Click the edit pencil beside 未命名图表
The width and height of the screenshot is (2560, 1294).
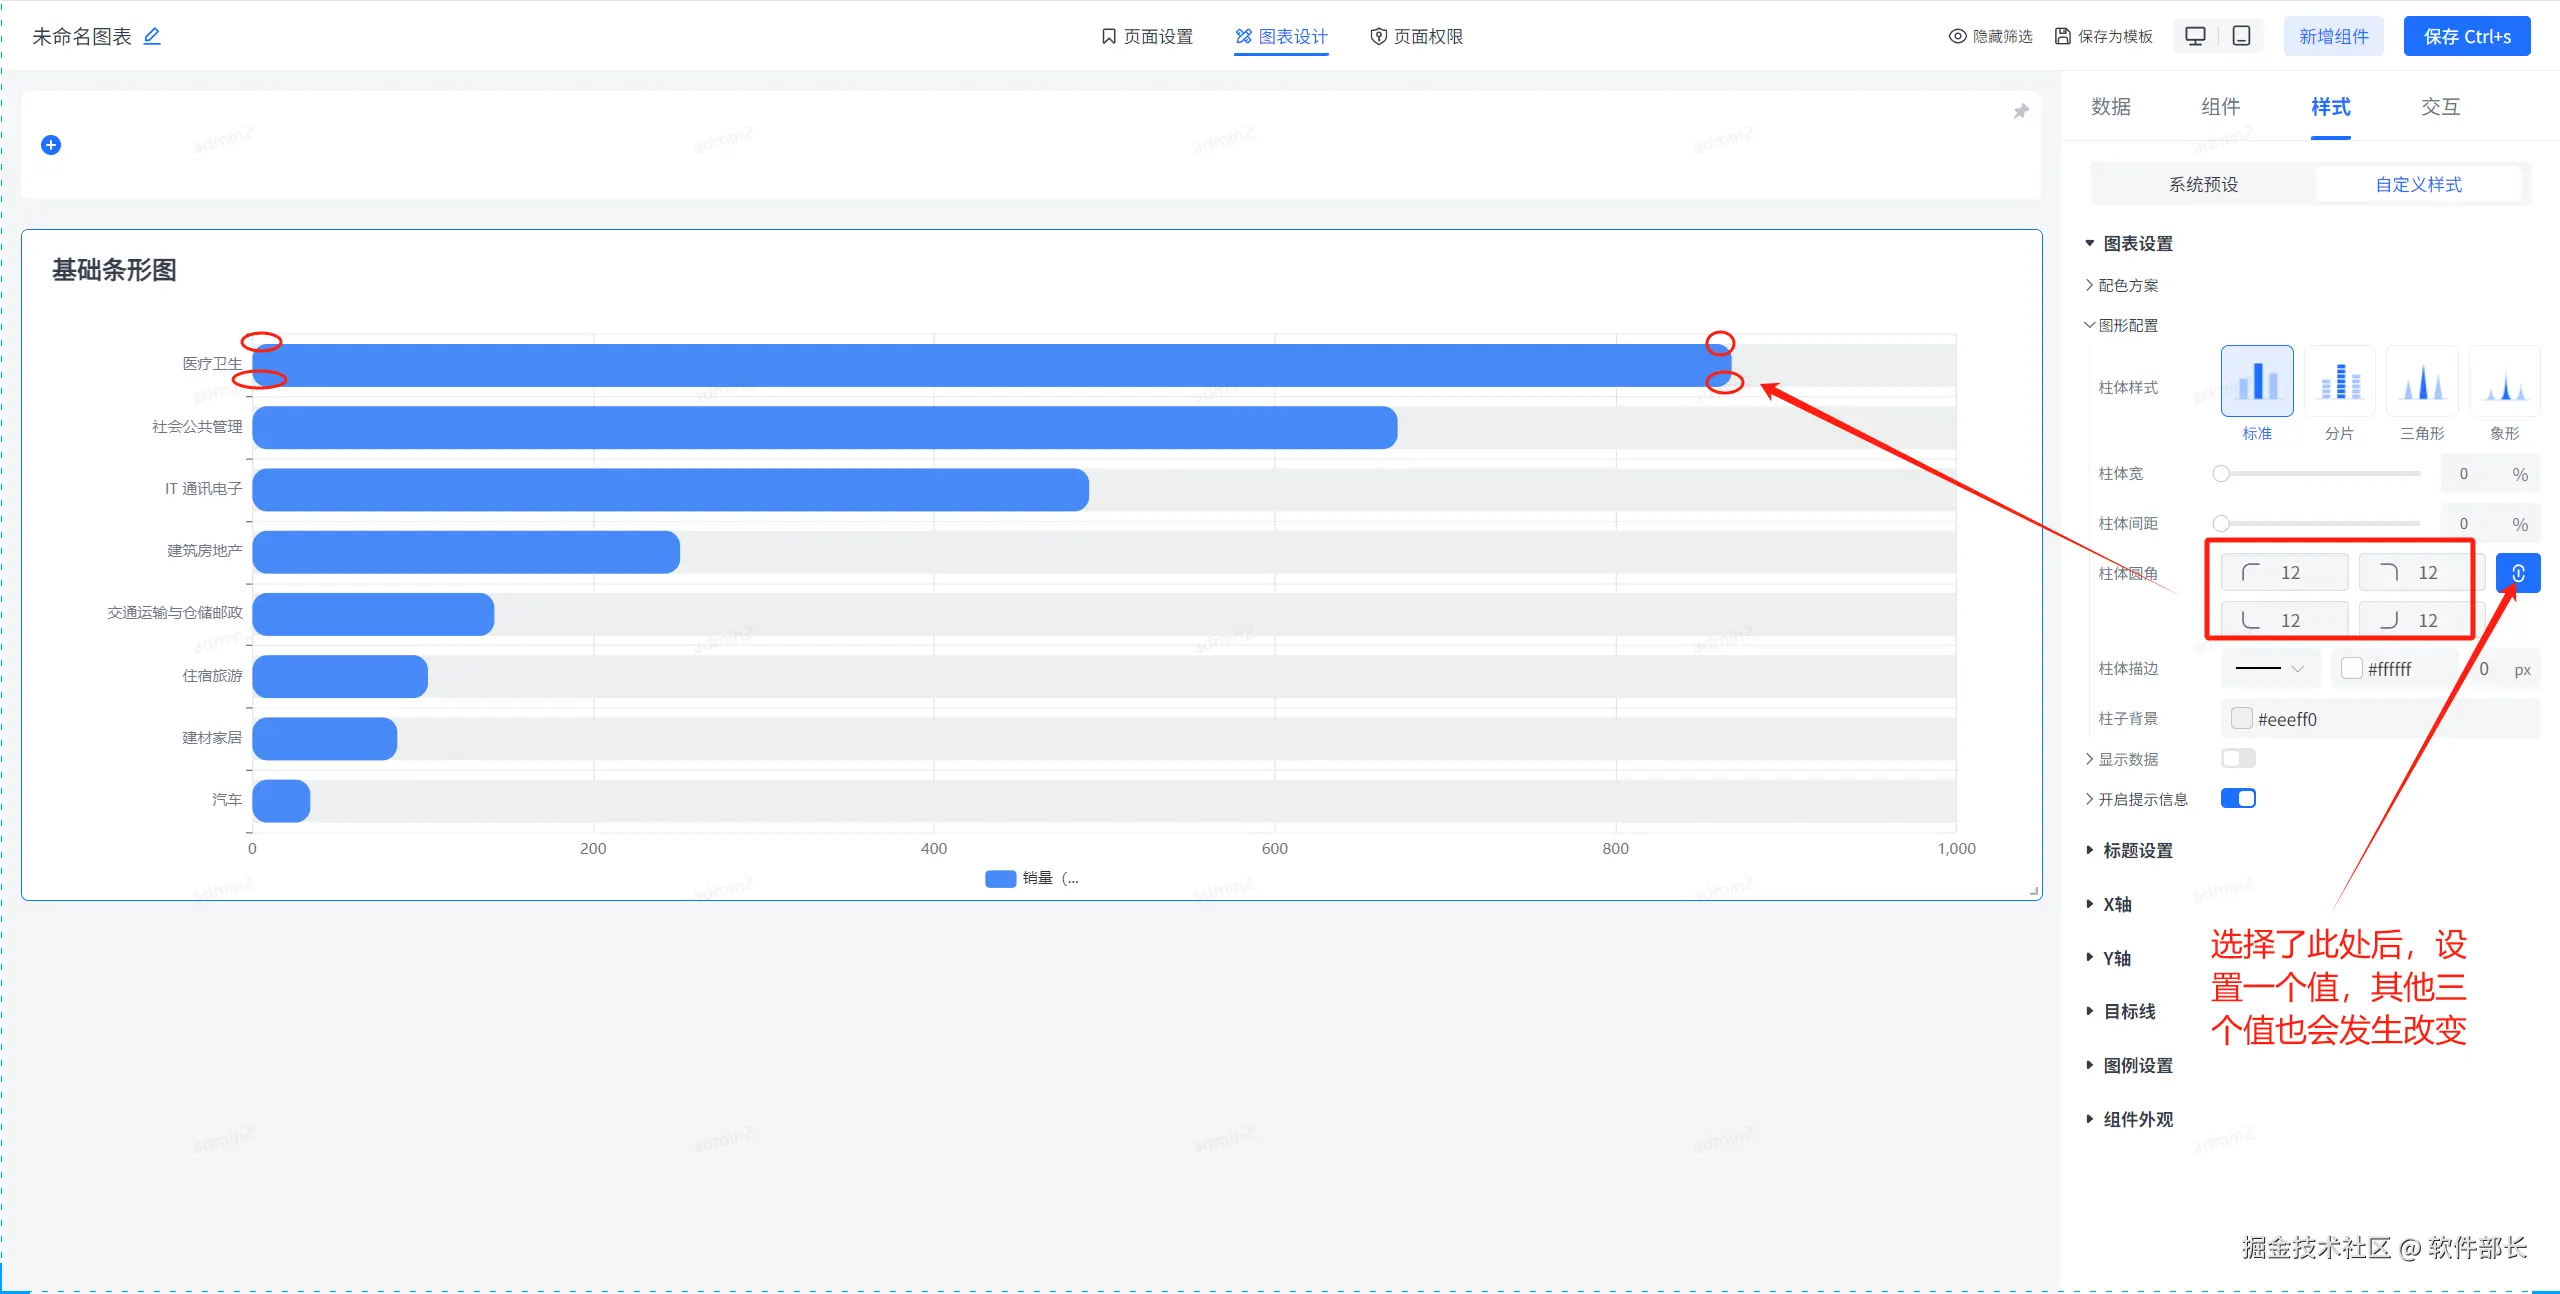point(152,36)
